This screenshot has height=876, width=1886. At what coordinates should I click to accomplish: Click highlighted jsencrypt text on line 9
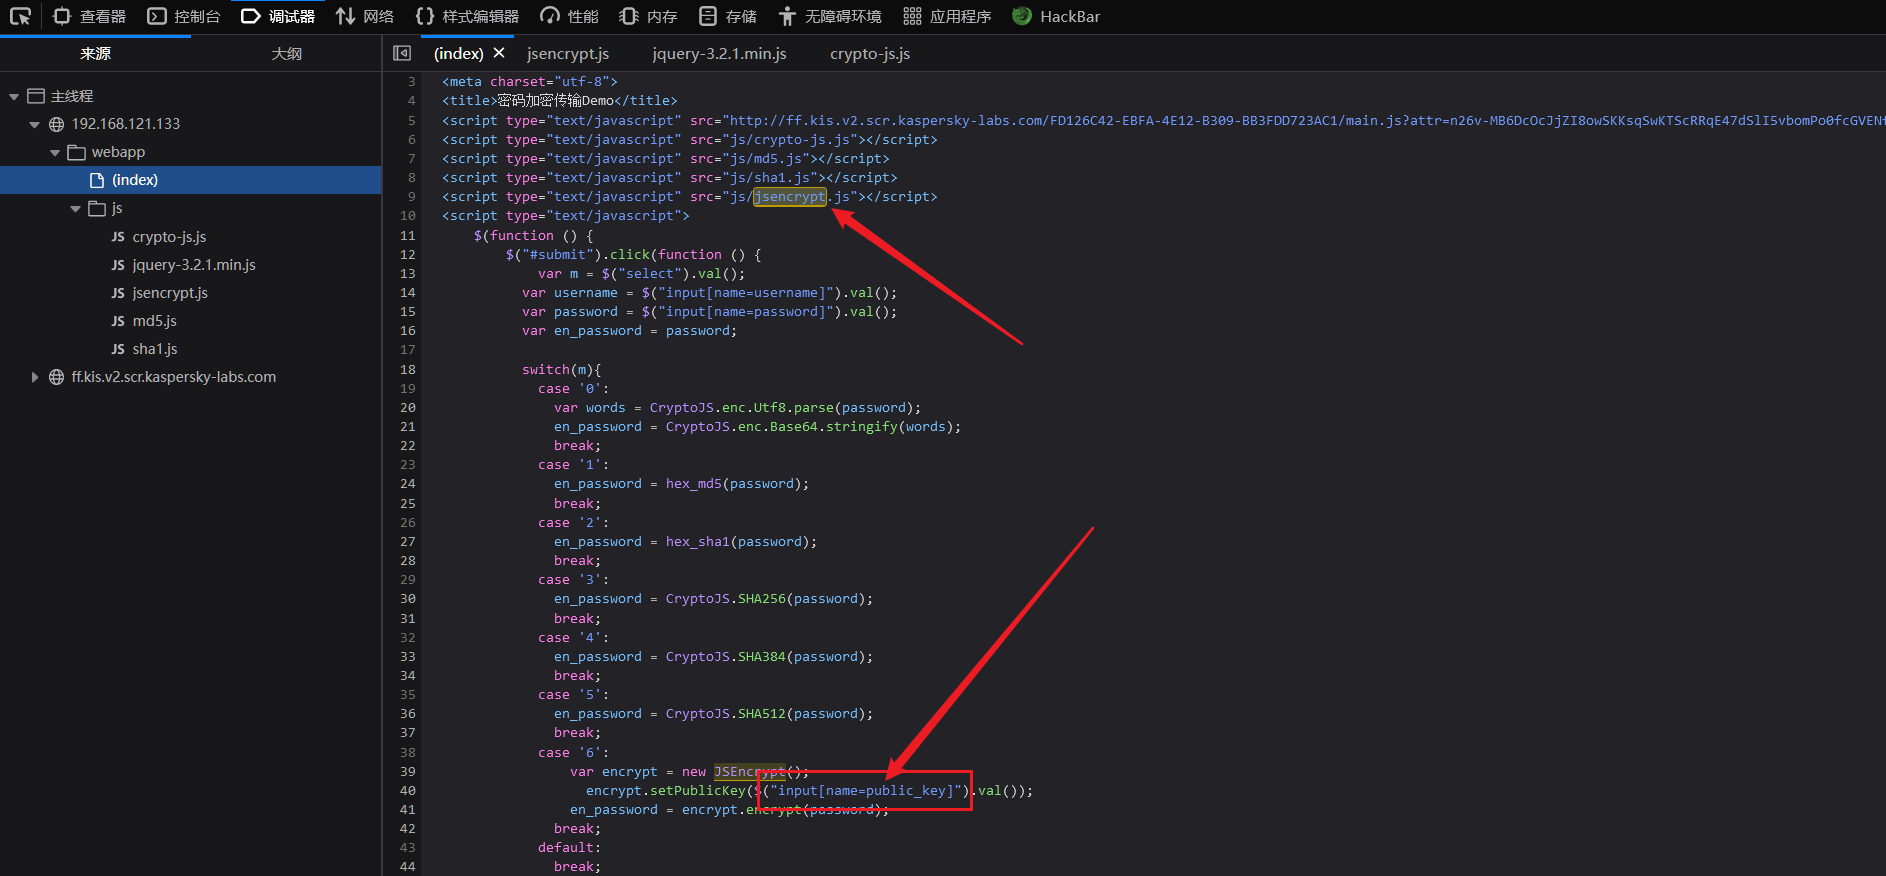[x=790, y=197]
